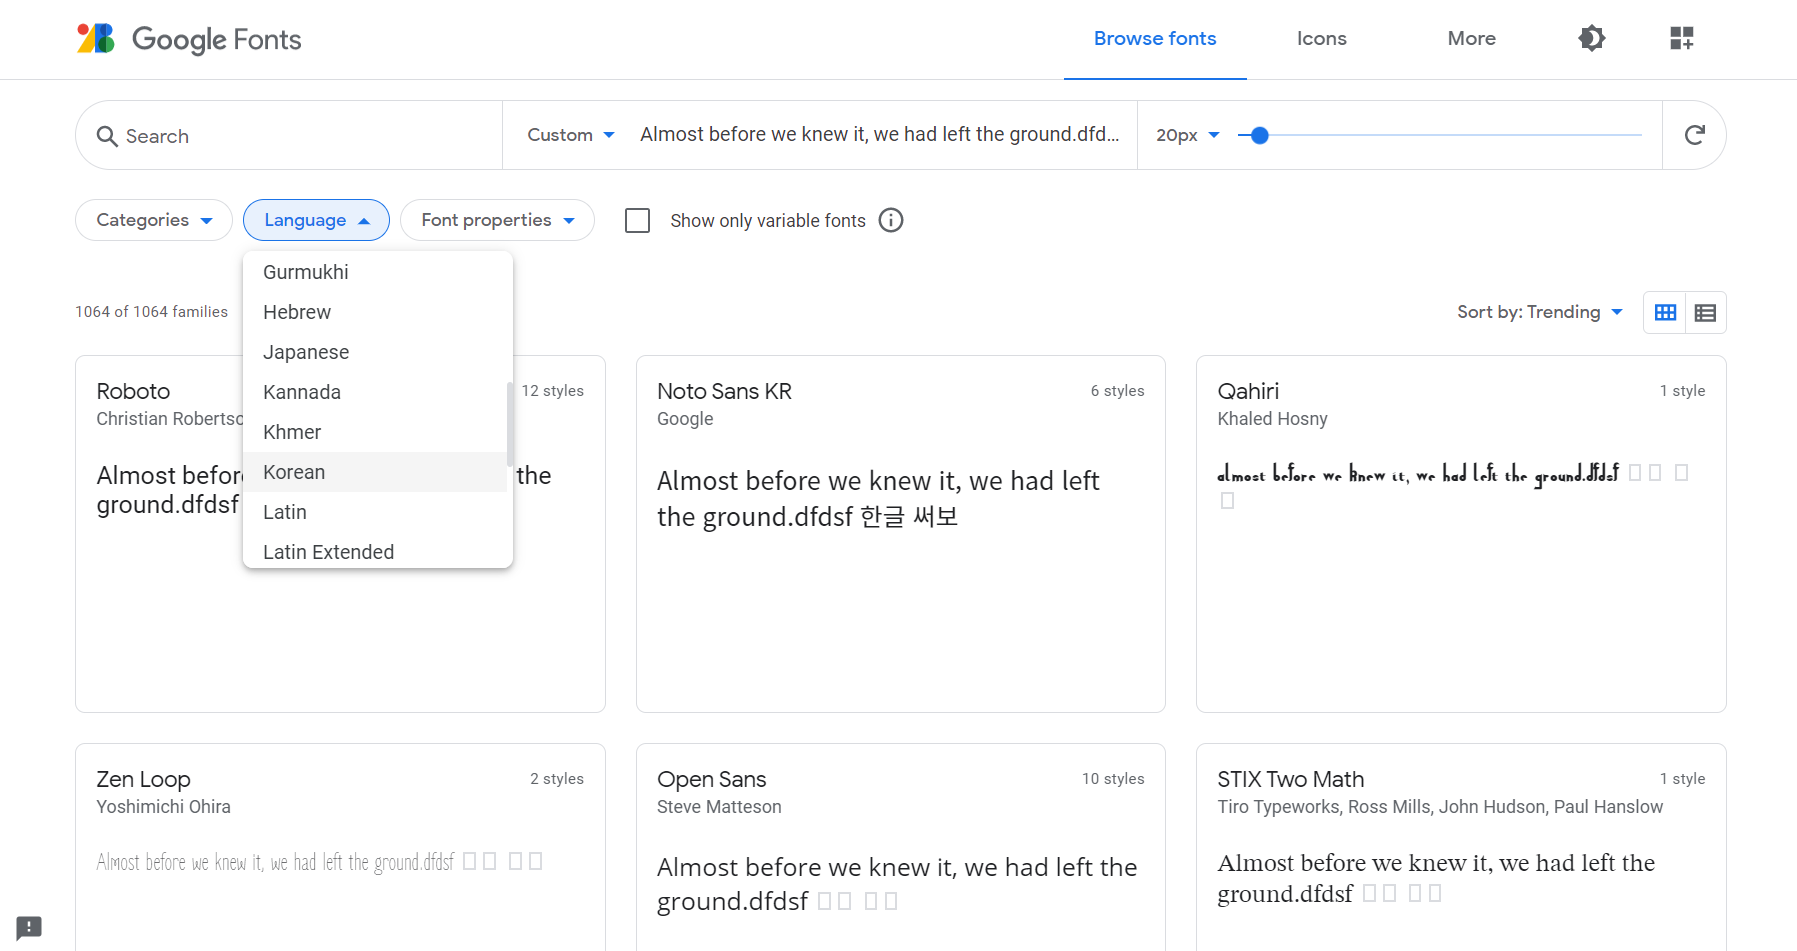Pick Khmer from the language list
This screenshot has width=1797, height=951.
pos(375,432)
